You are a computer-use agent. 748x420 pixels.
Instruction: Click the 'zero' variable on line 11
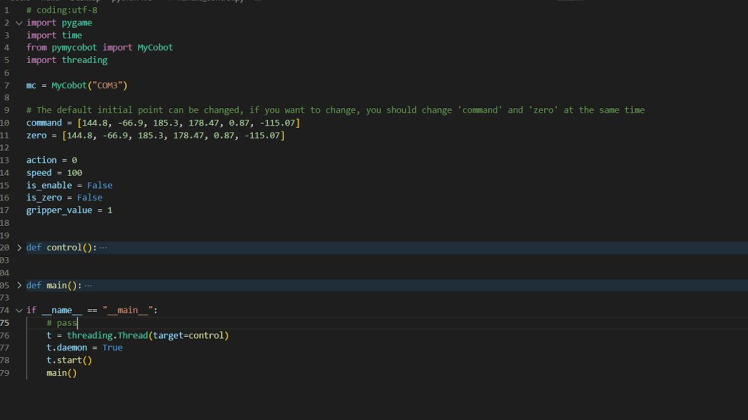tap(36, 136)
